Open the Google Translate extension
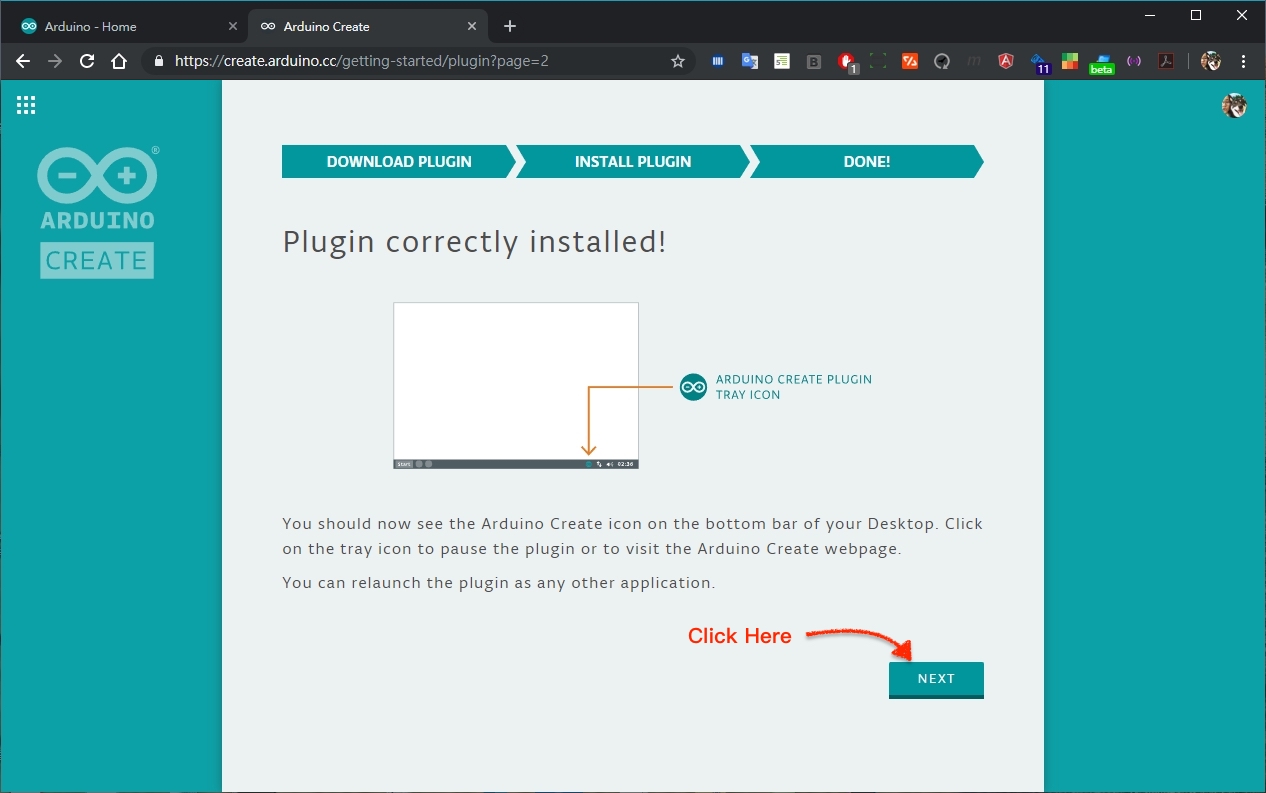This screenshot has width=1266, height=793. [750, 61]
